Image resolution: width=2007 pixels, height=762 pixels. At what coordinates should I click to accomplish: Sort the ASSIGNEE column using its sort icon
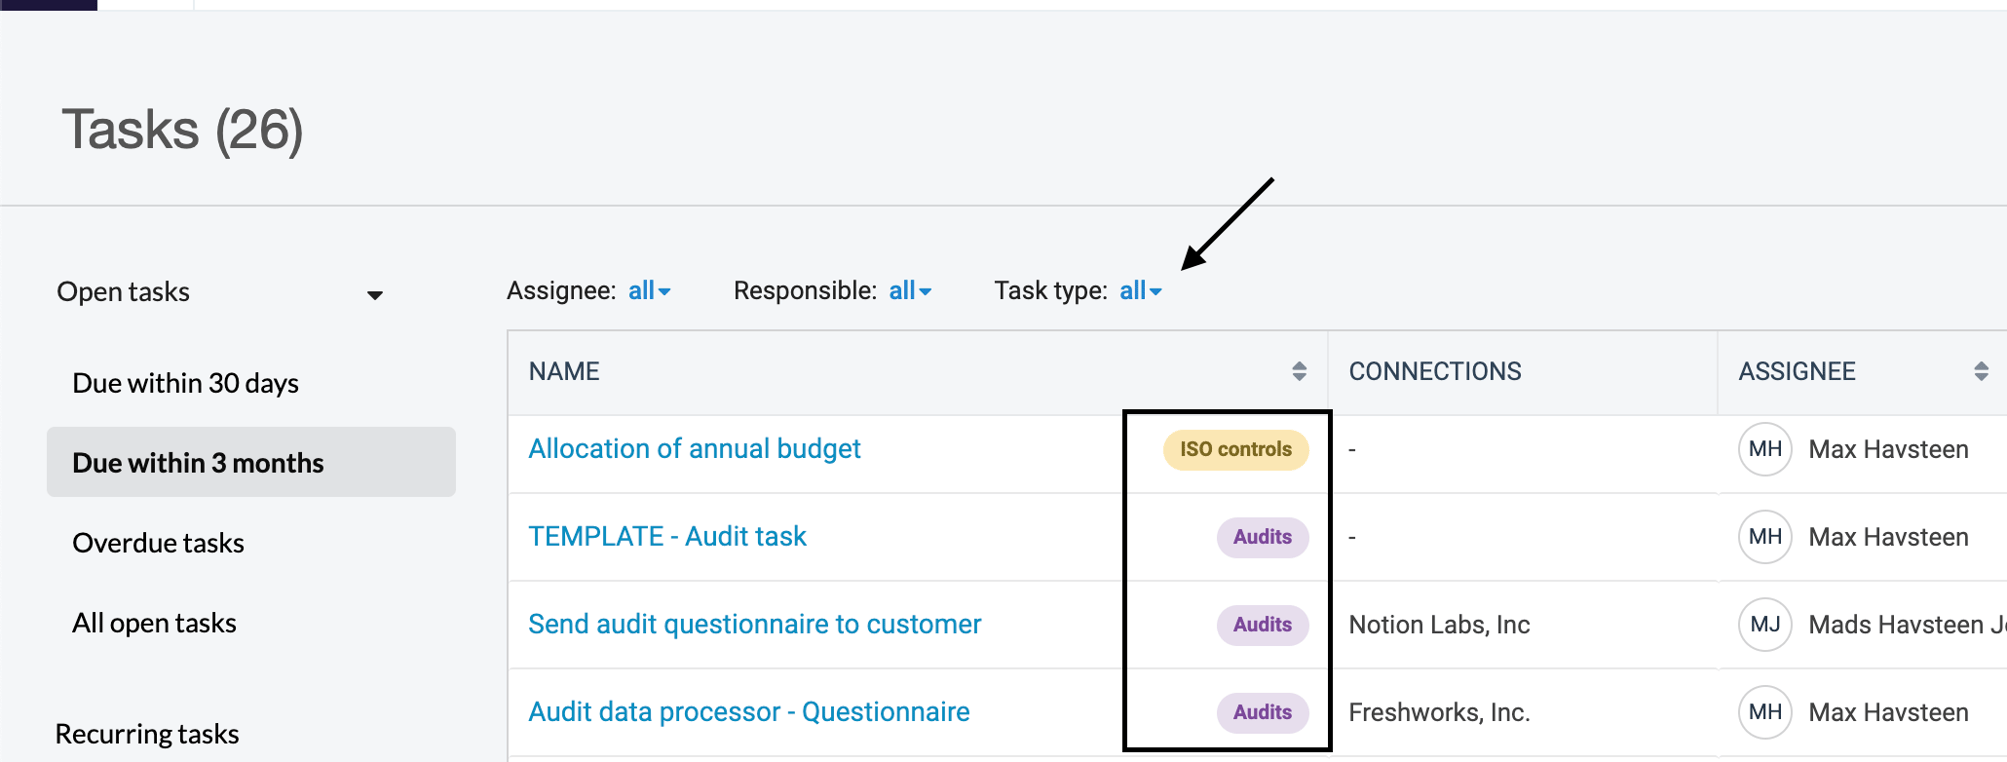point(1981,370)
